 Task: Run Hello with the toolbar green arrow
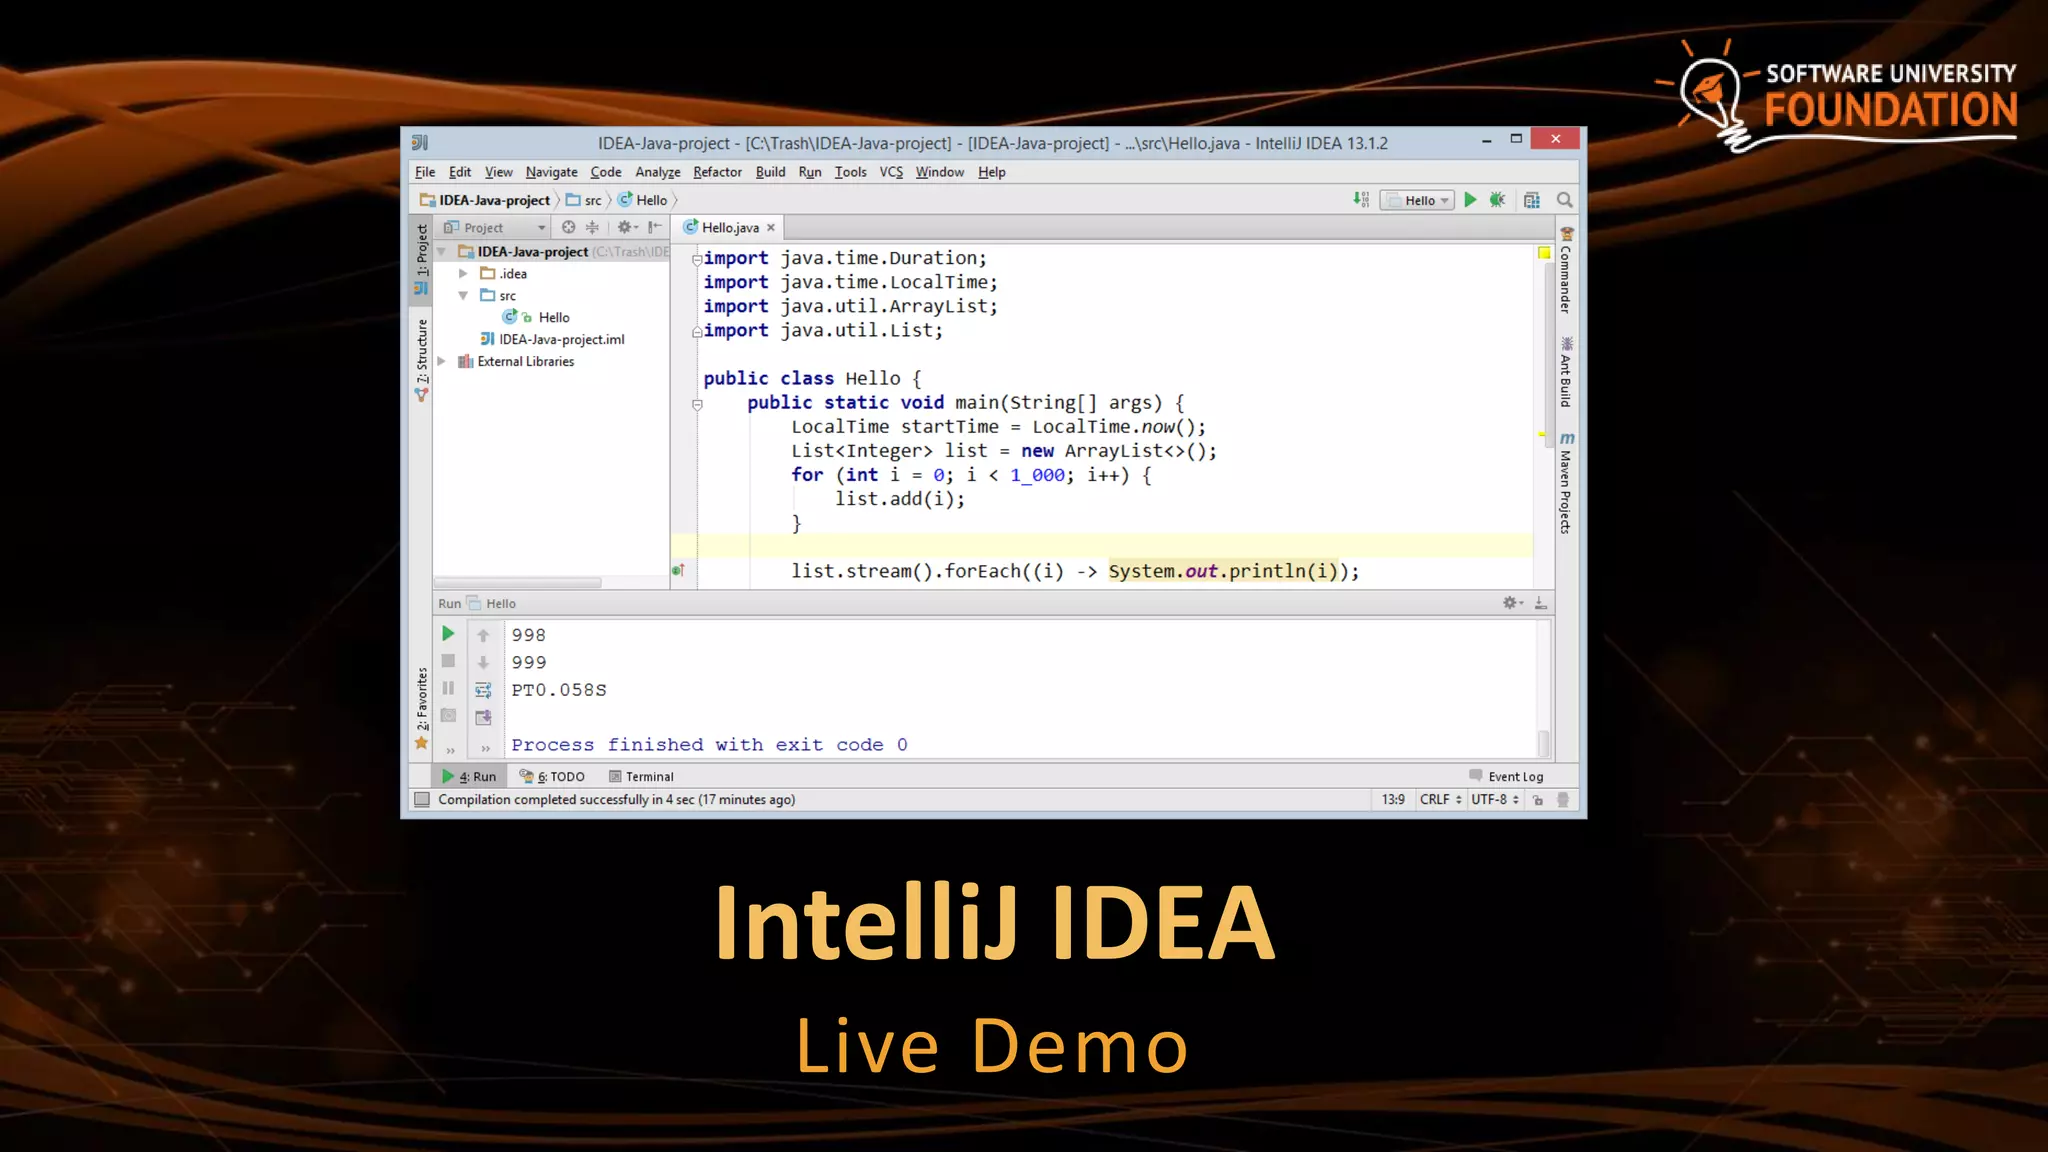pyautogui.click(x=1470, y=200)
